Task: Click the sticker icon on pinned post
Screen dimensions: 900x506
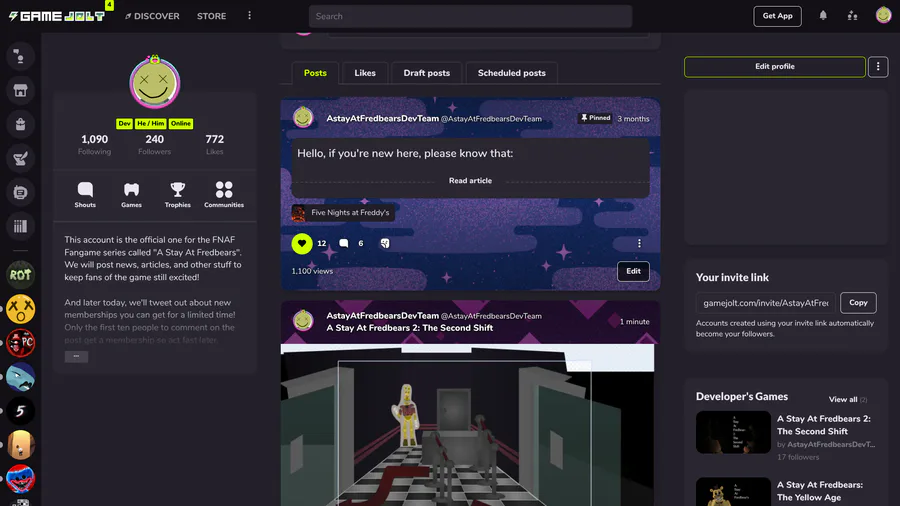Action: click(385, 243)
